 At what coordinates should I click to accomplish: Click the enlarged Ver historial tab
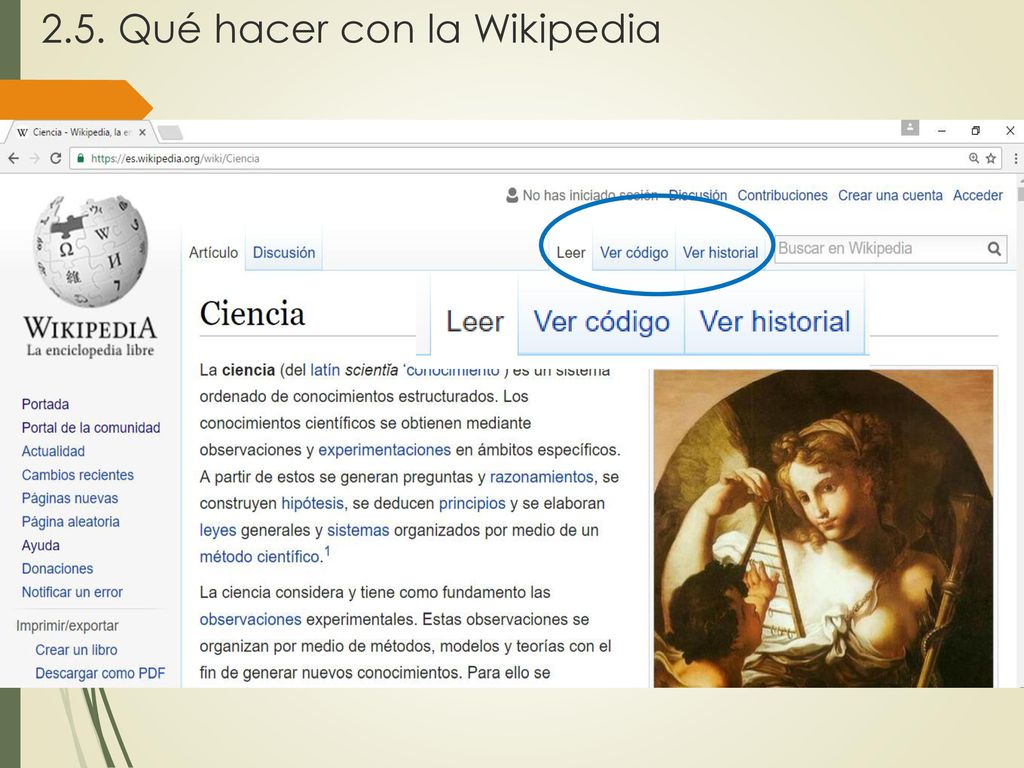pyautogui.click(x=775, y=322)
